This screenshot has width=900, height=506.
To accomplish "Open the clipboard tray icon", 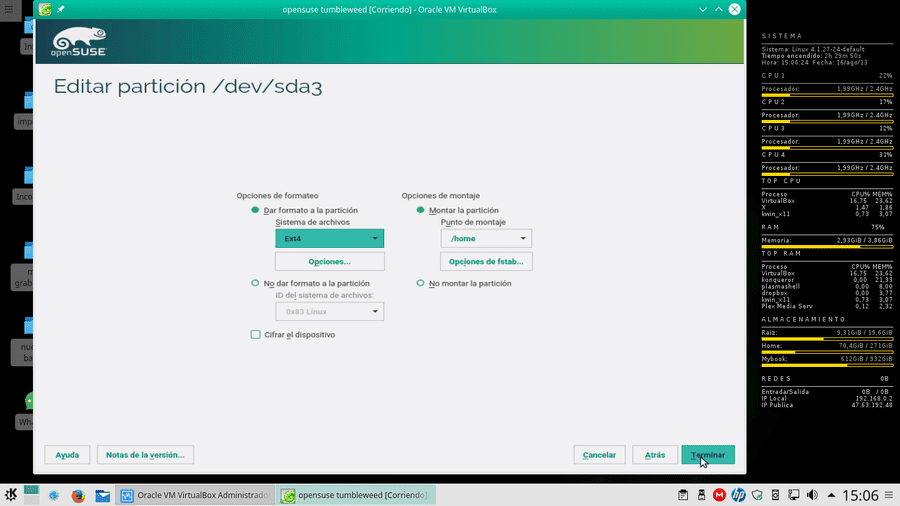I will (x=682, y=495).
